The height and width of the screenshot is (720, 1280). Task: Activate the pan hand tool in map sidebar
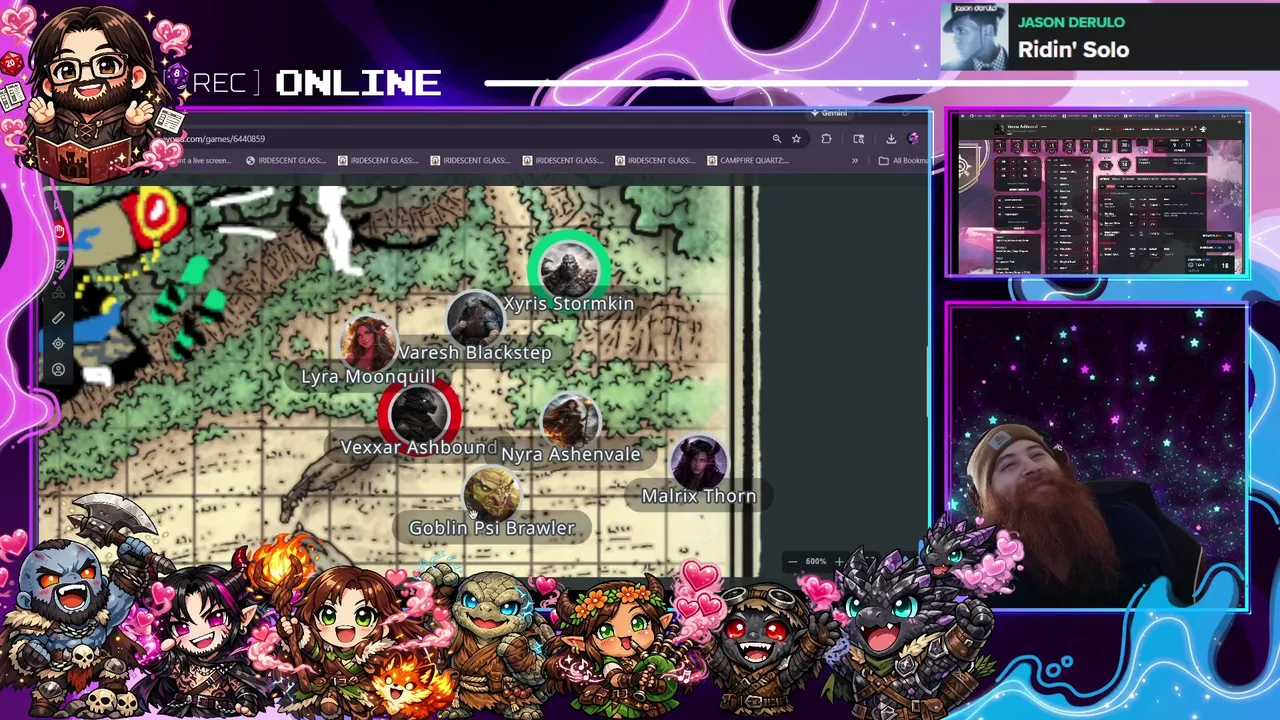tap(59, 232)
